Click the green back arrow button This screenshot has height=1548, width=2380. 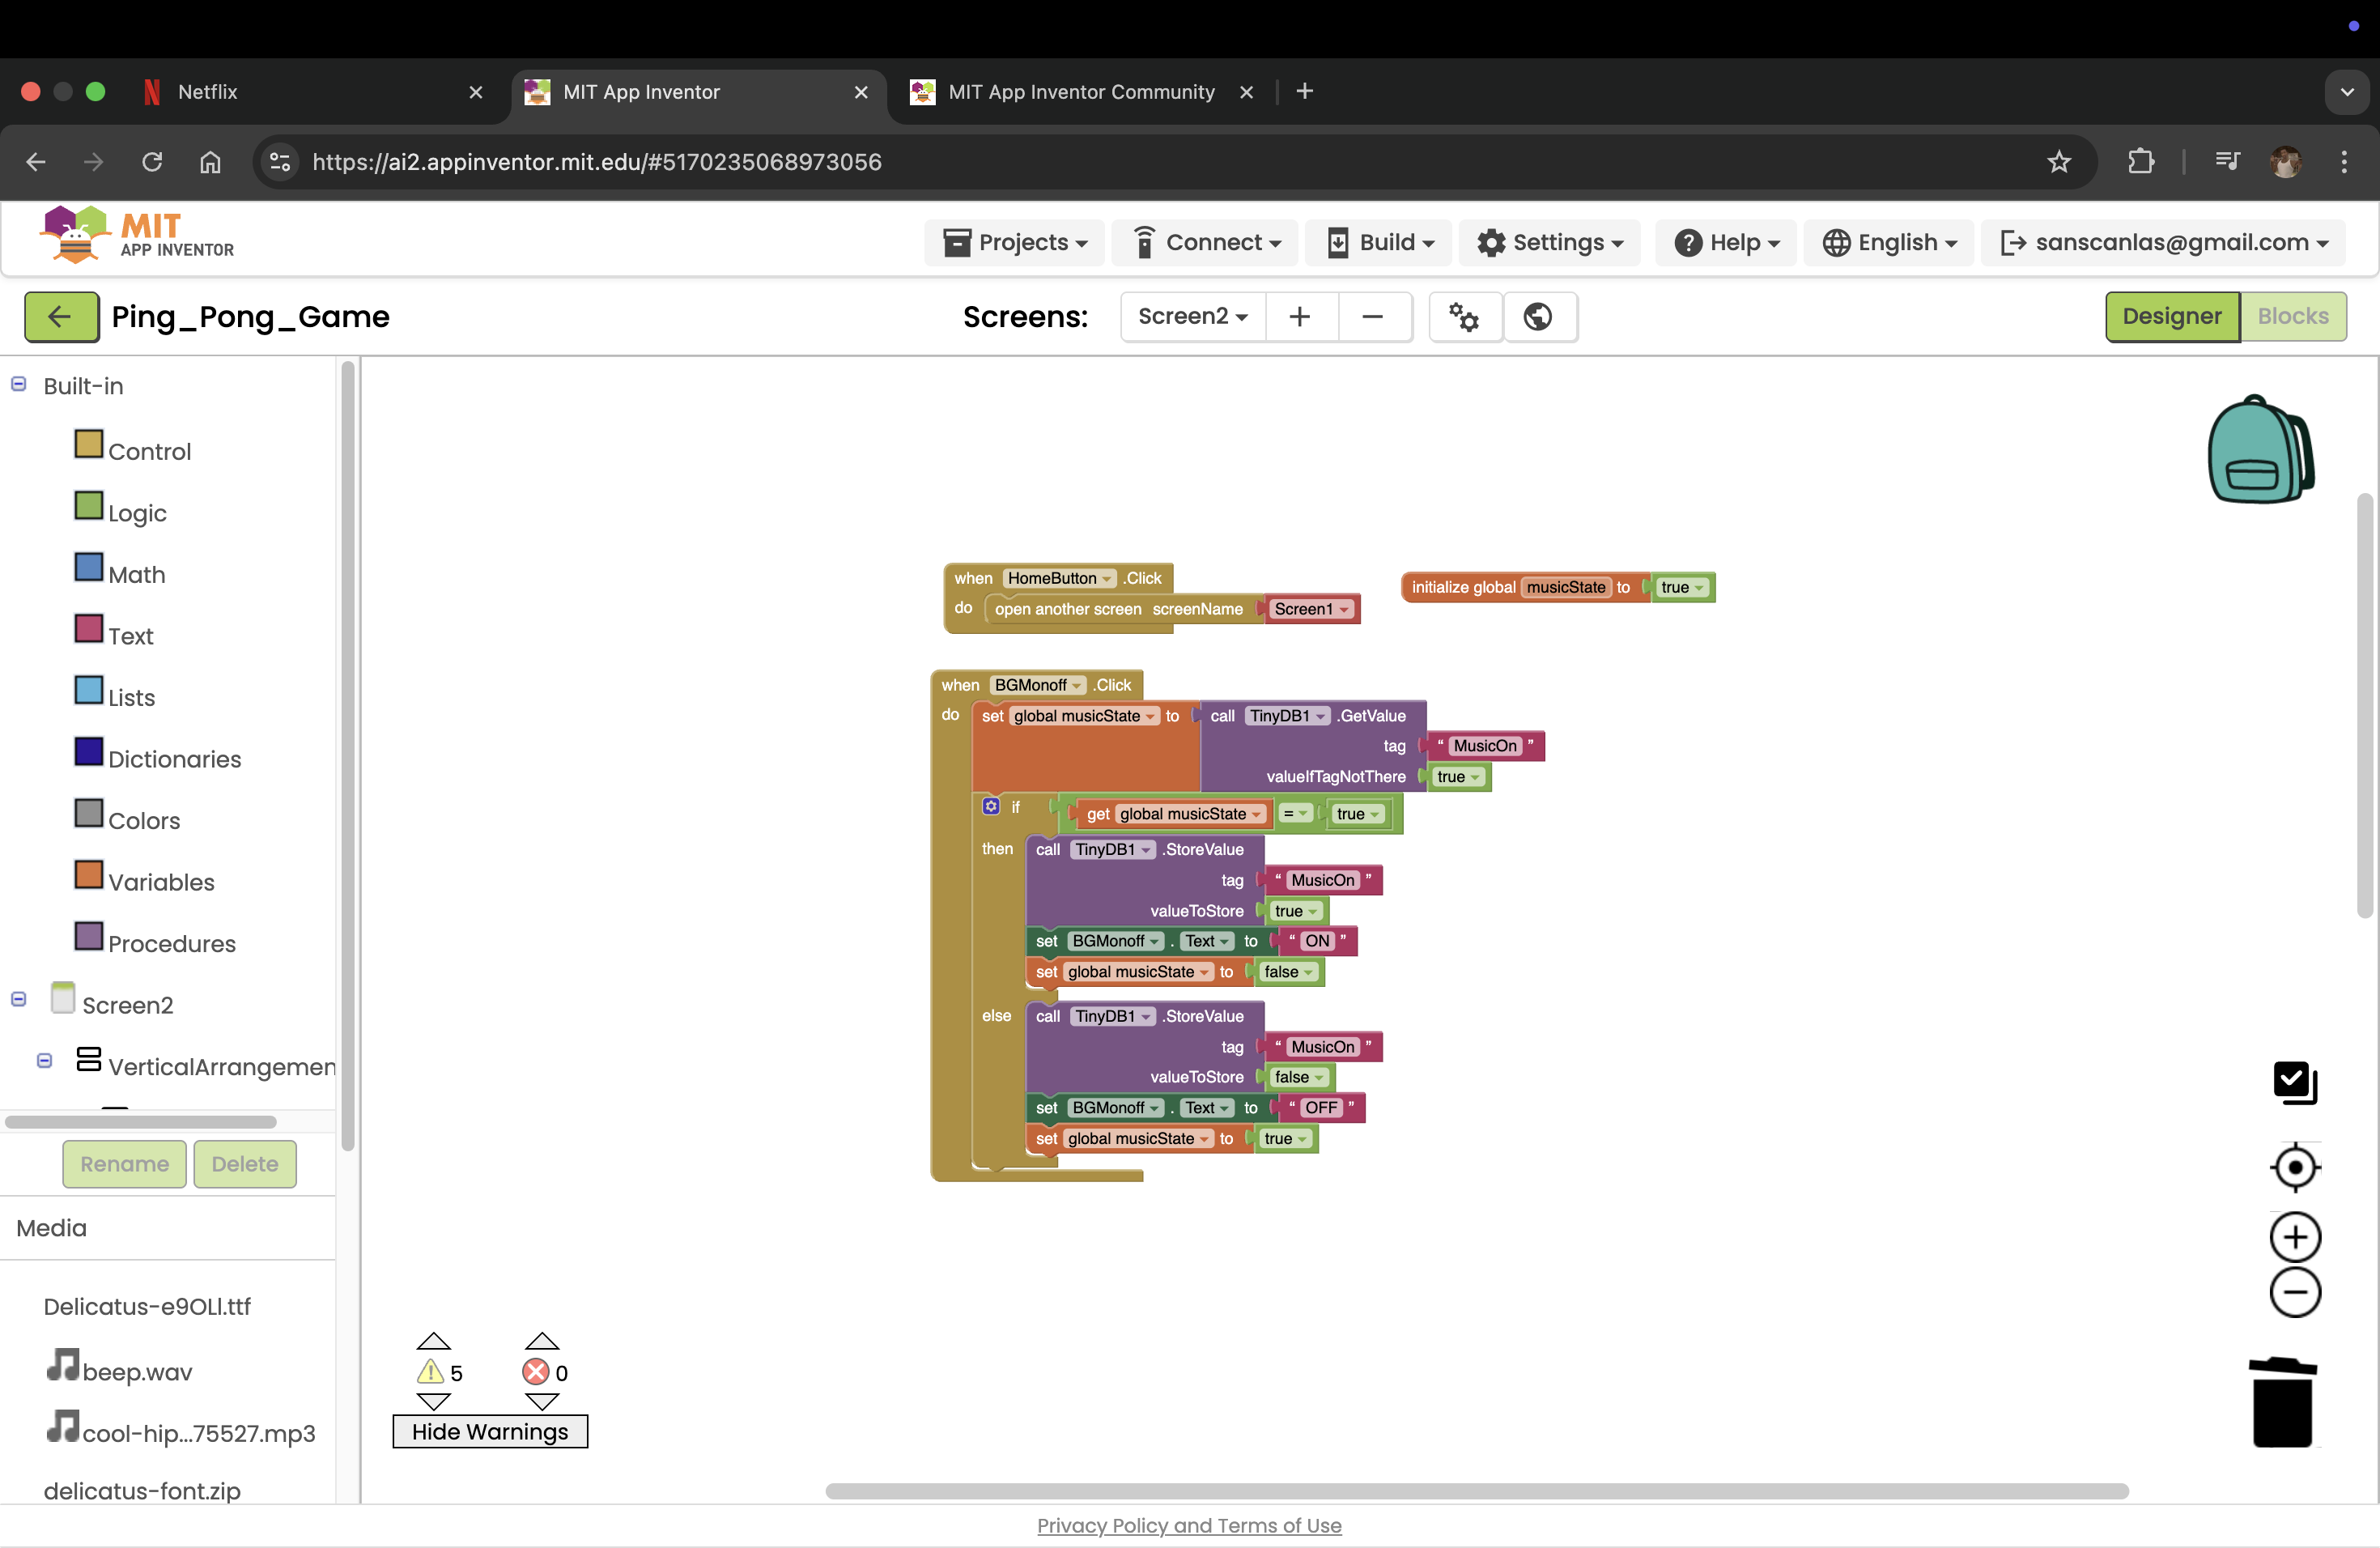tap(61, 317)
